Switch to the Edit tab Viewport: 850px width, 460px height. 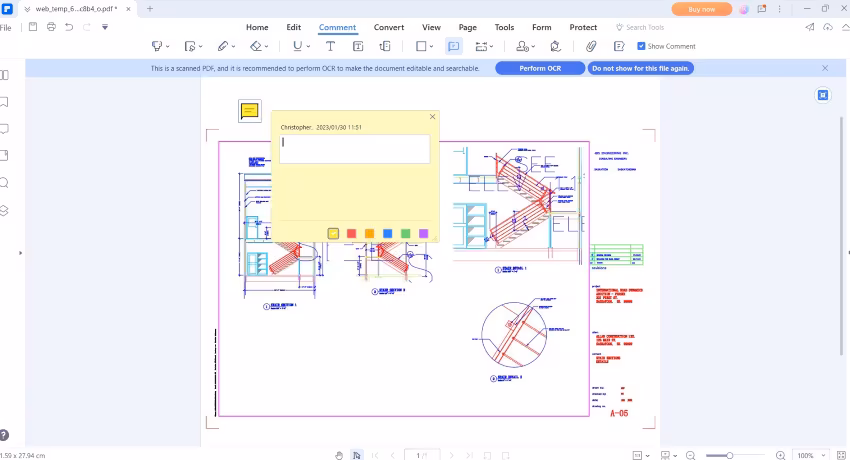[294, 27]
